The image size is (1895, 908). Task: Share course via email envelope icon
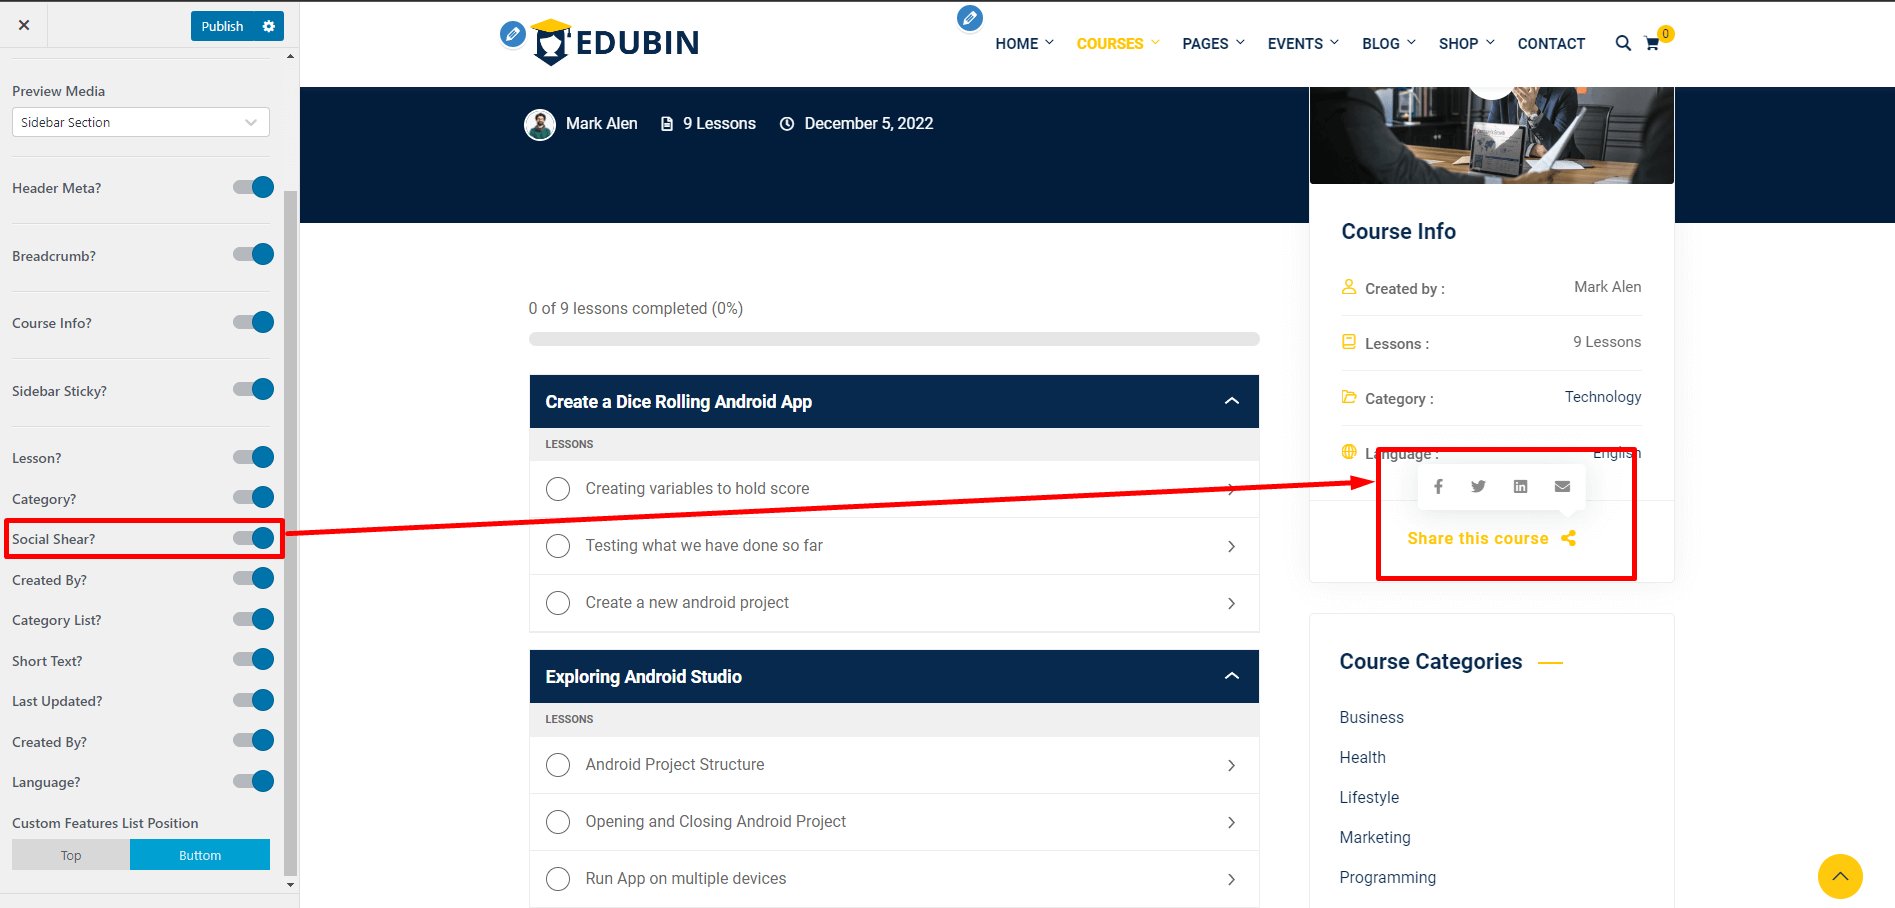[1562, 486]
